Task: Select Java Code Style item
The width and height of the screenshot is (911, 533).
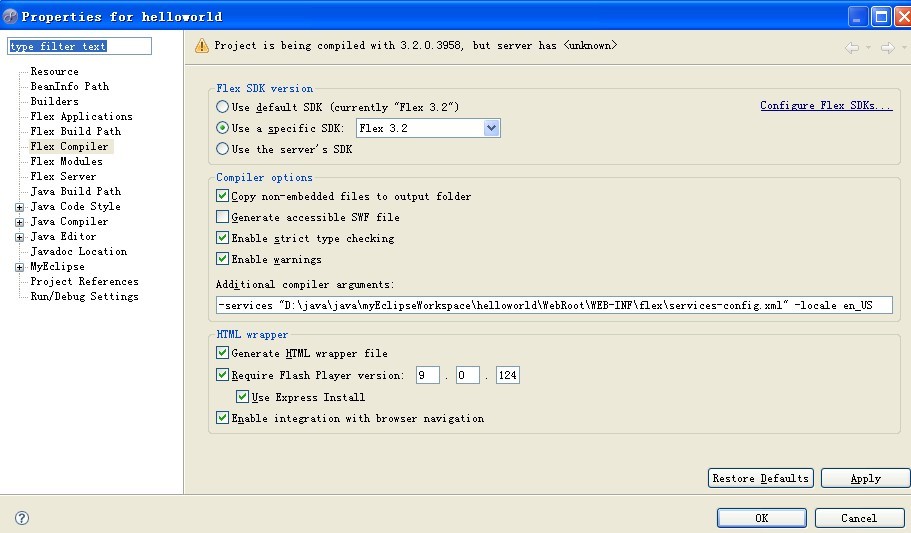Action: click(x=76, y=206)
